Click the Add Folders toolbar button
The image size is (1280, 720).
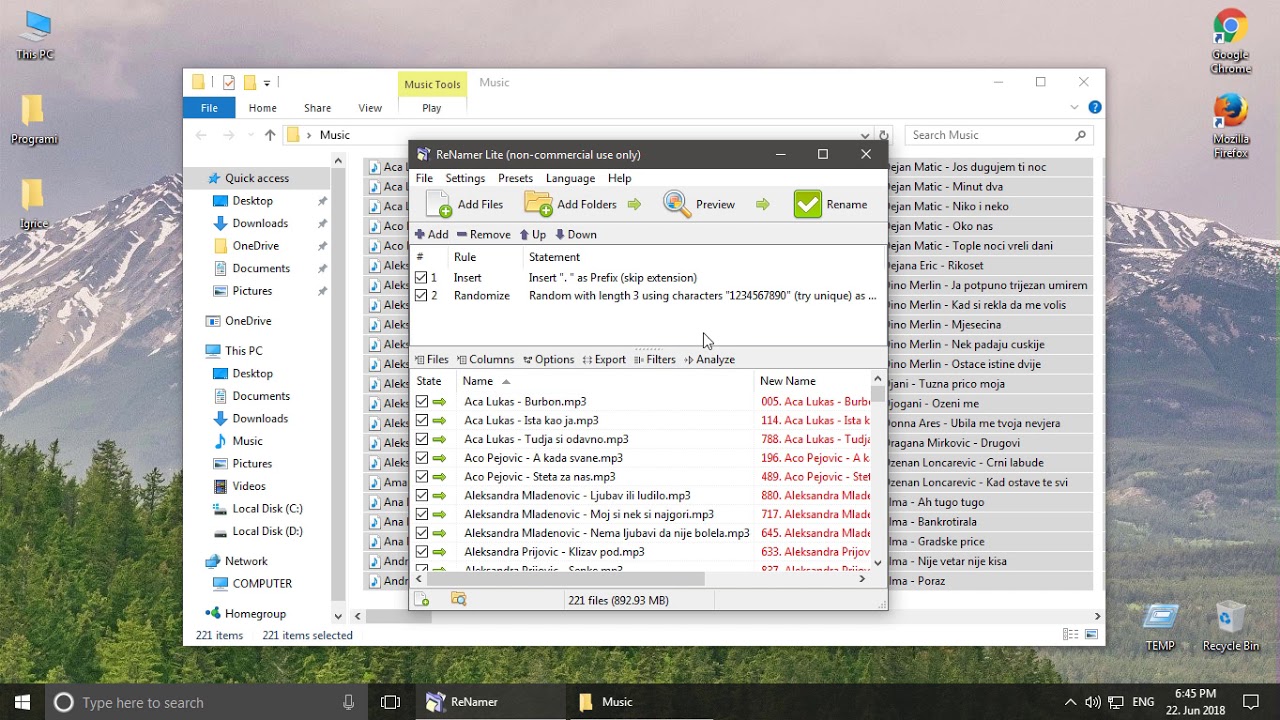tap(571, 204)
